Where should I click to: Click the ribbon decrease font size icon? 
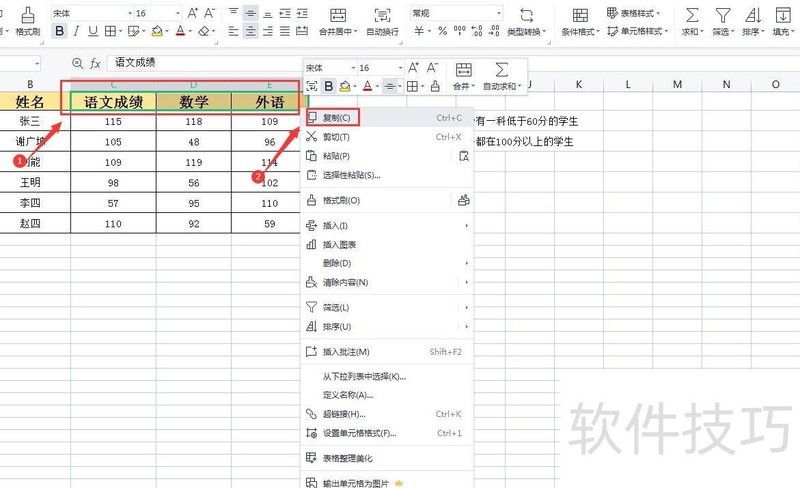click(210, 13)
